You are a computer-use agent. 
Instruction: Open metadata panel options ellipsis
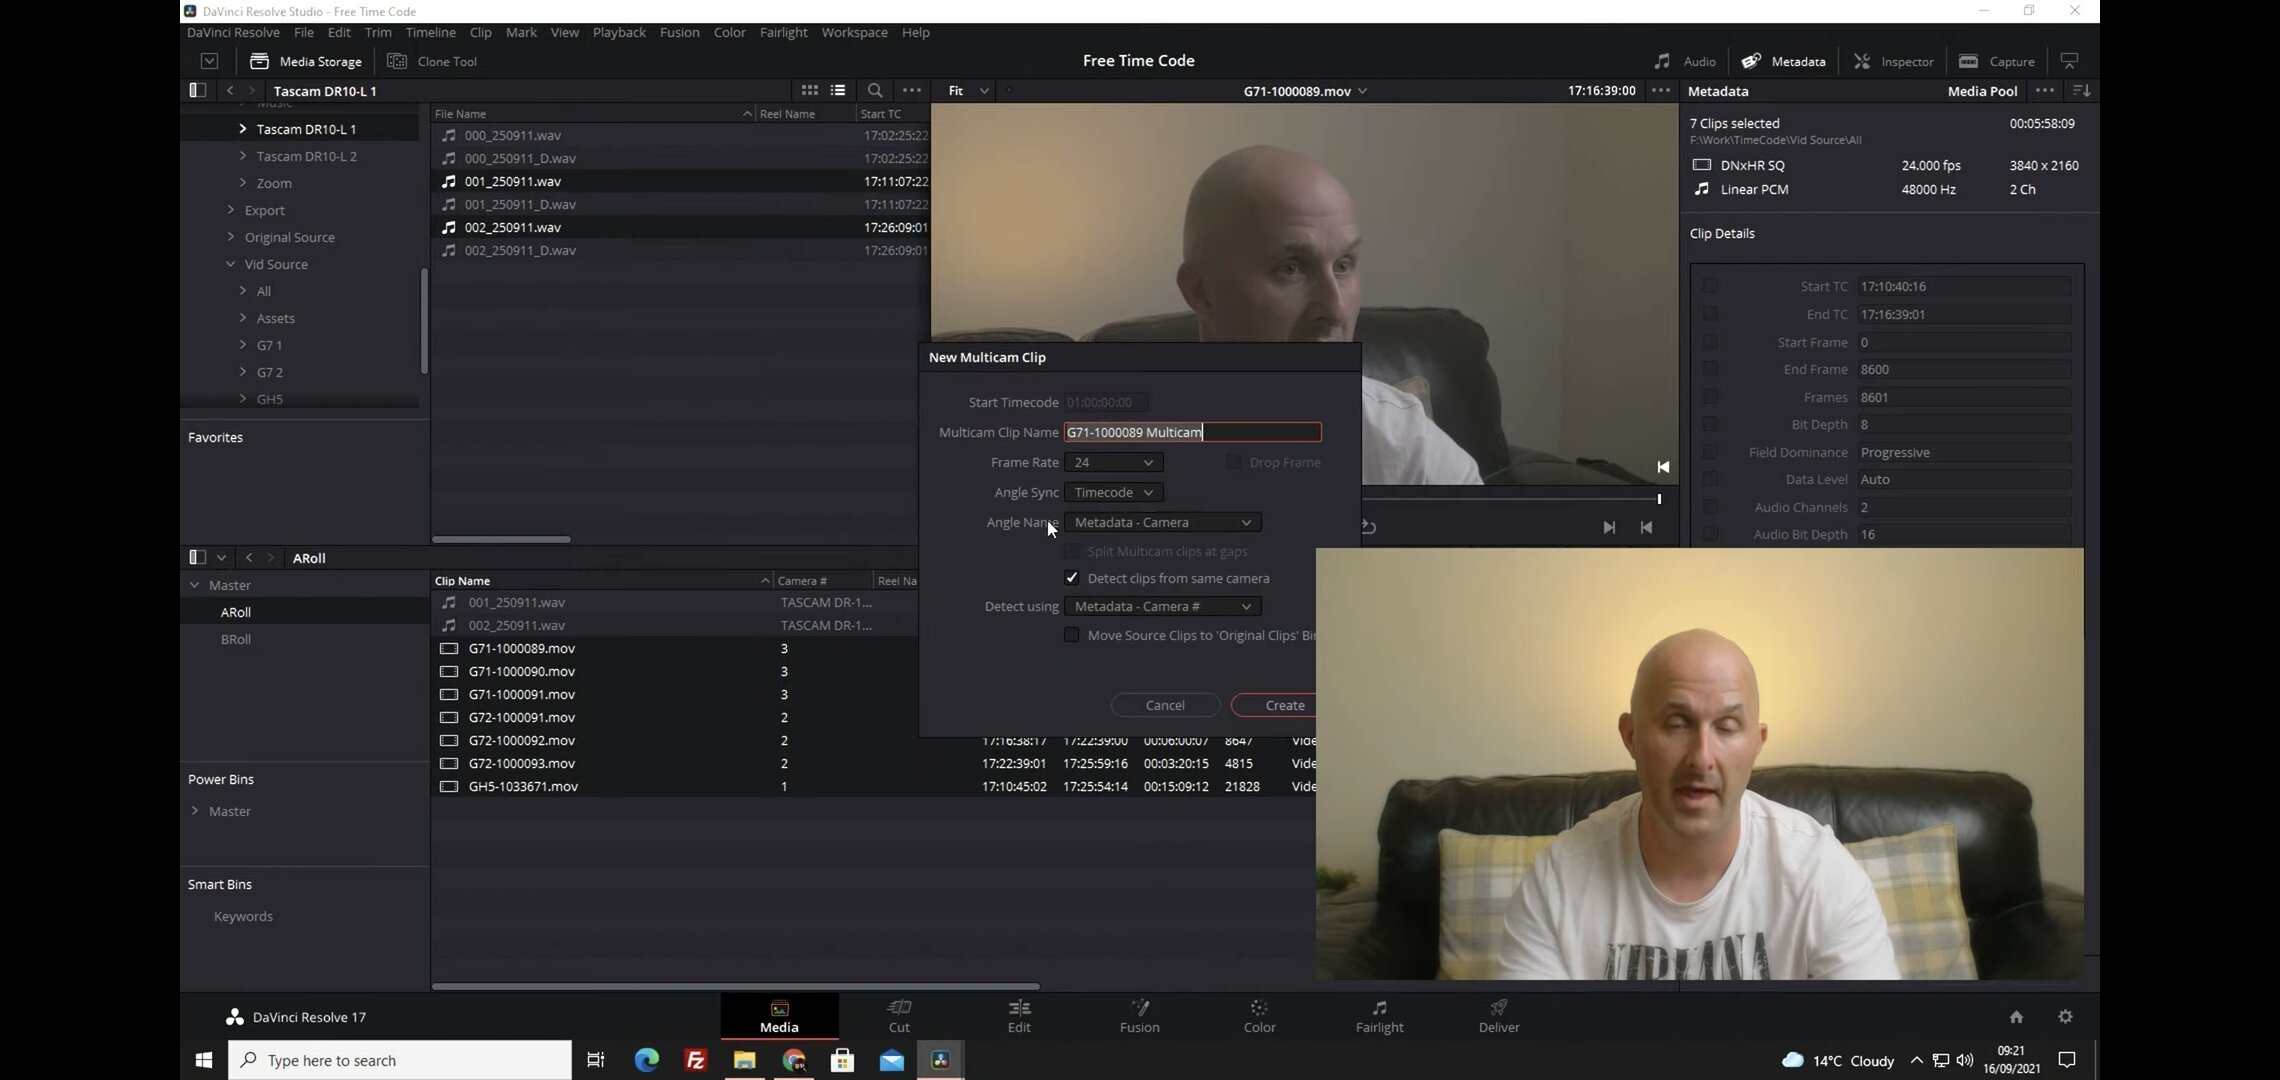pos(2045,90)
